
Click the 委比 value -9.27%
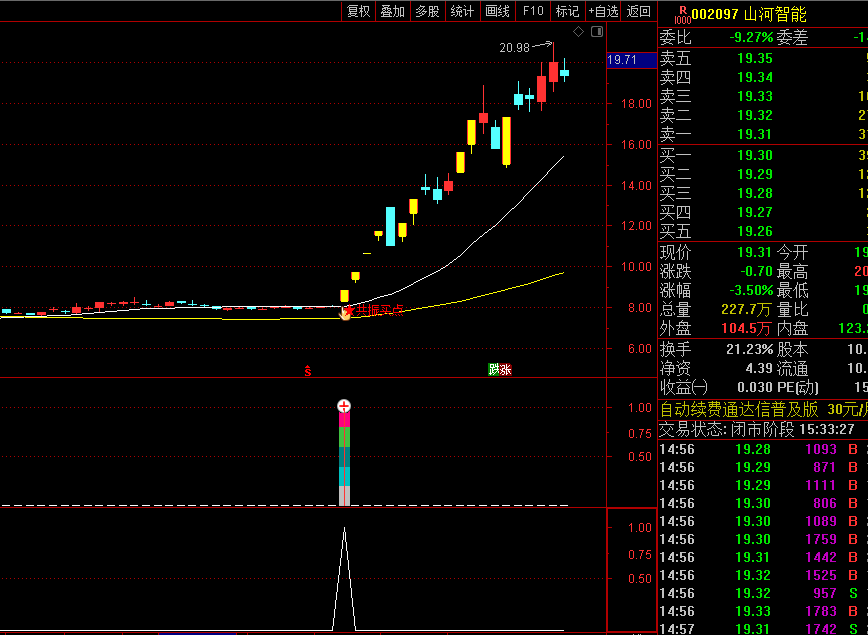tap(751, 38)
